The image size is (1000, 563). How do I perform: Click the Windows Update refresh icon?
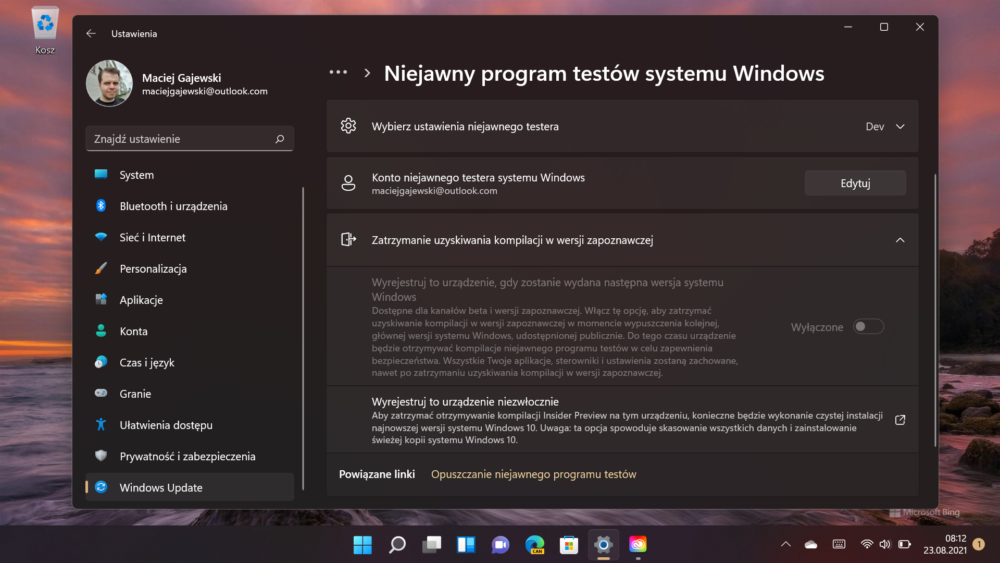click(x=101, y=487)
